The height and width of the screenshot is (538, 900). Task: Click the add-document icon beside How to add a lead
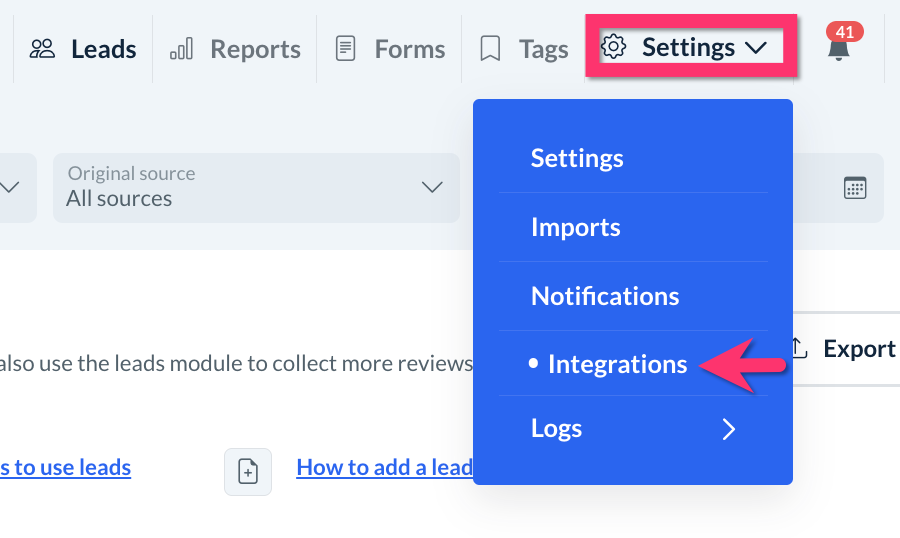(x=248, y=471)
